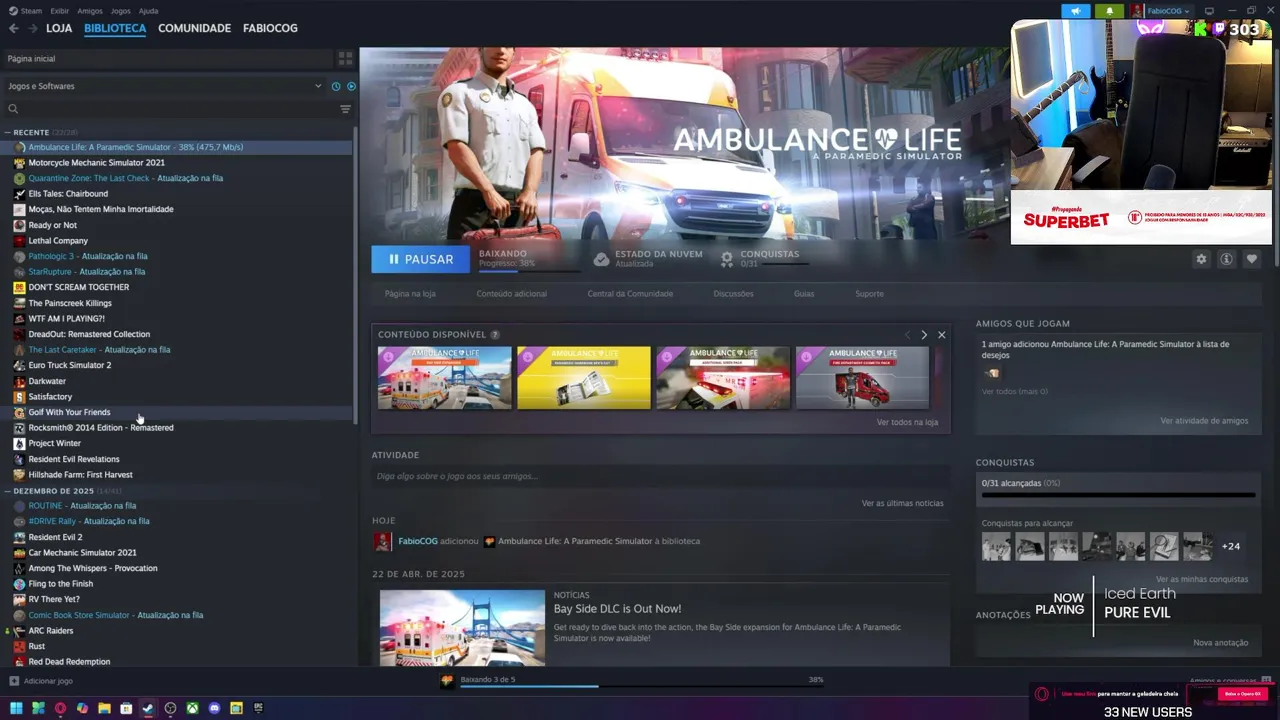
Task: Toggle the ready-to-play filter icon
Action: click(351, 86)
